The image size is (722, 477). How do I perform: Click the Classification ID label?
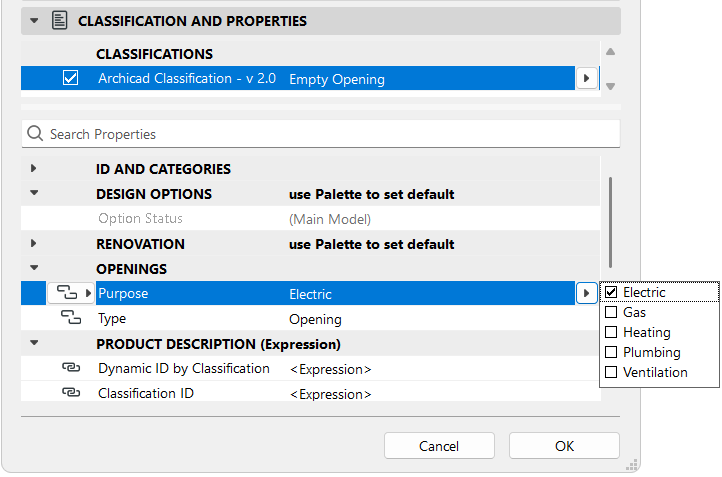pos(146,393)
